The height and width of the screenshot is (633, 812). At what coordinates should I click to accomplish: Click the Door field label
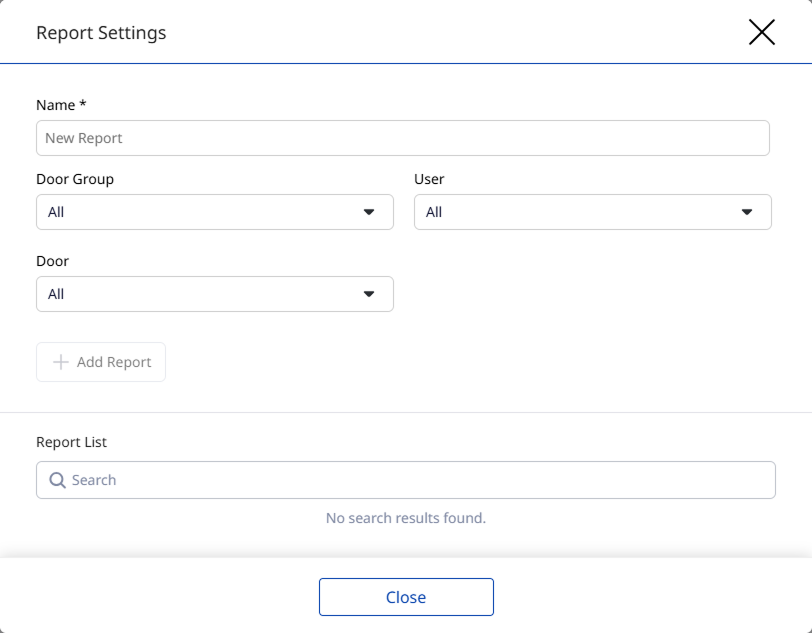52,261
